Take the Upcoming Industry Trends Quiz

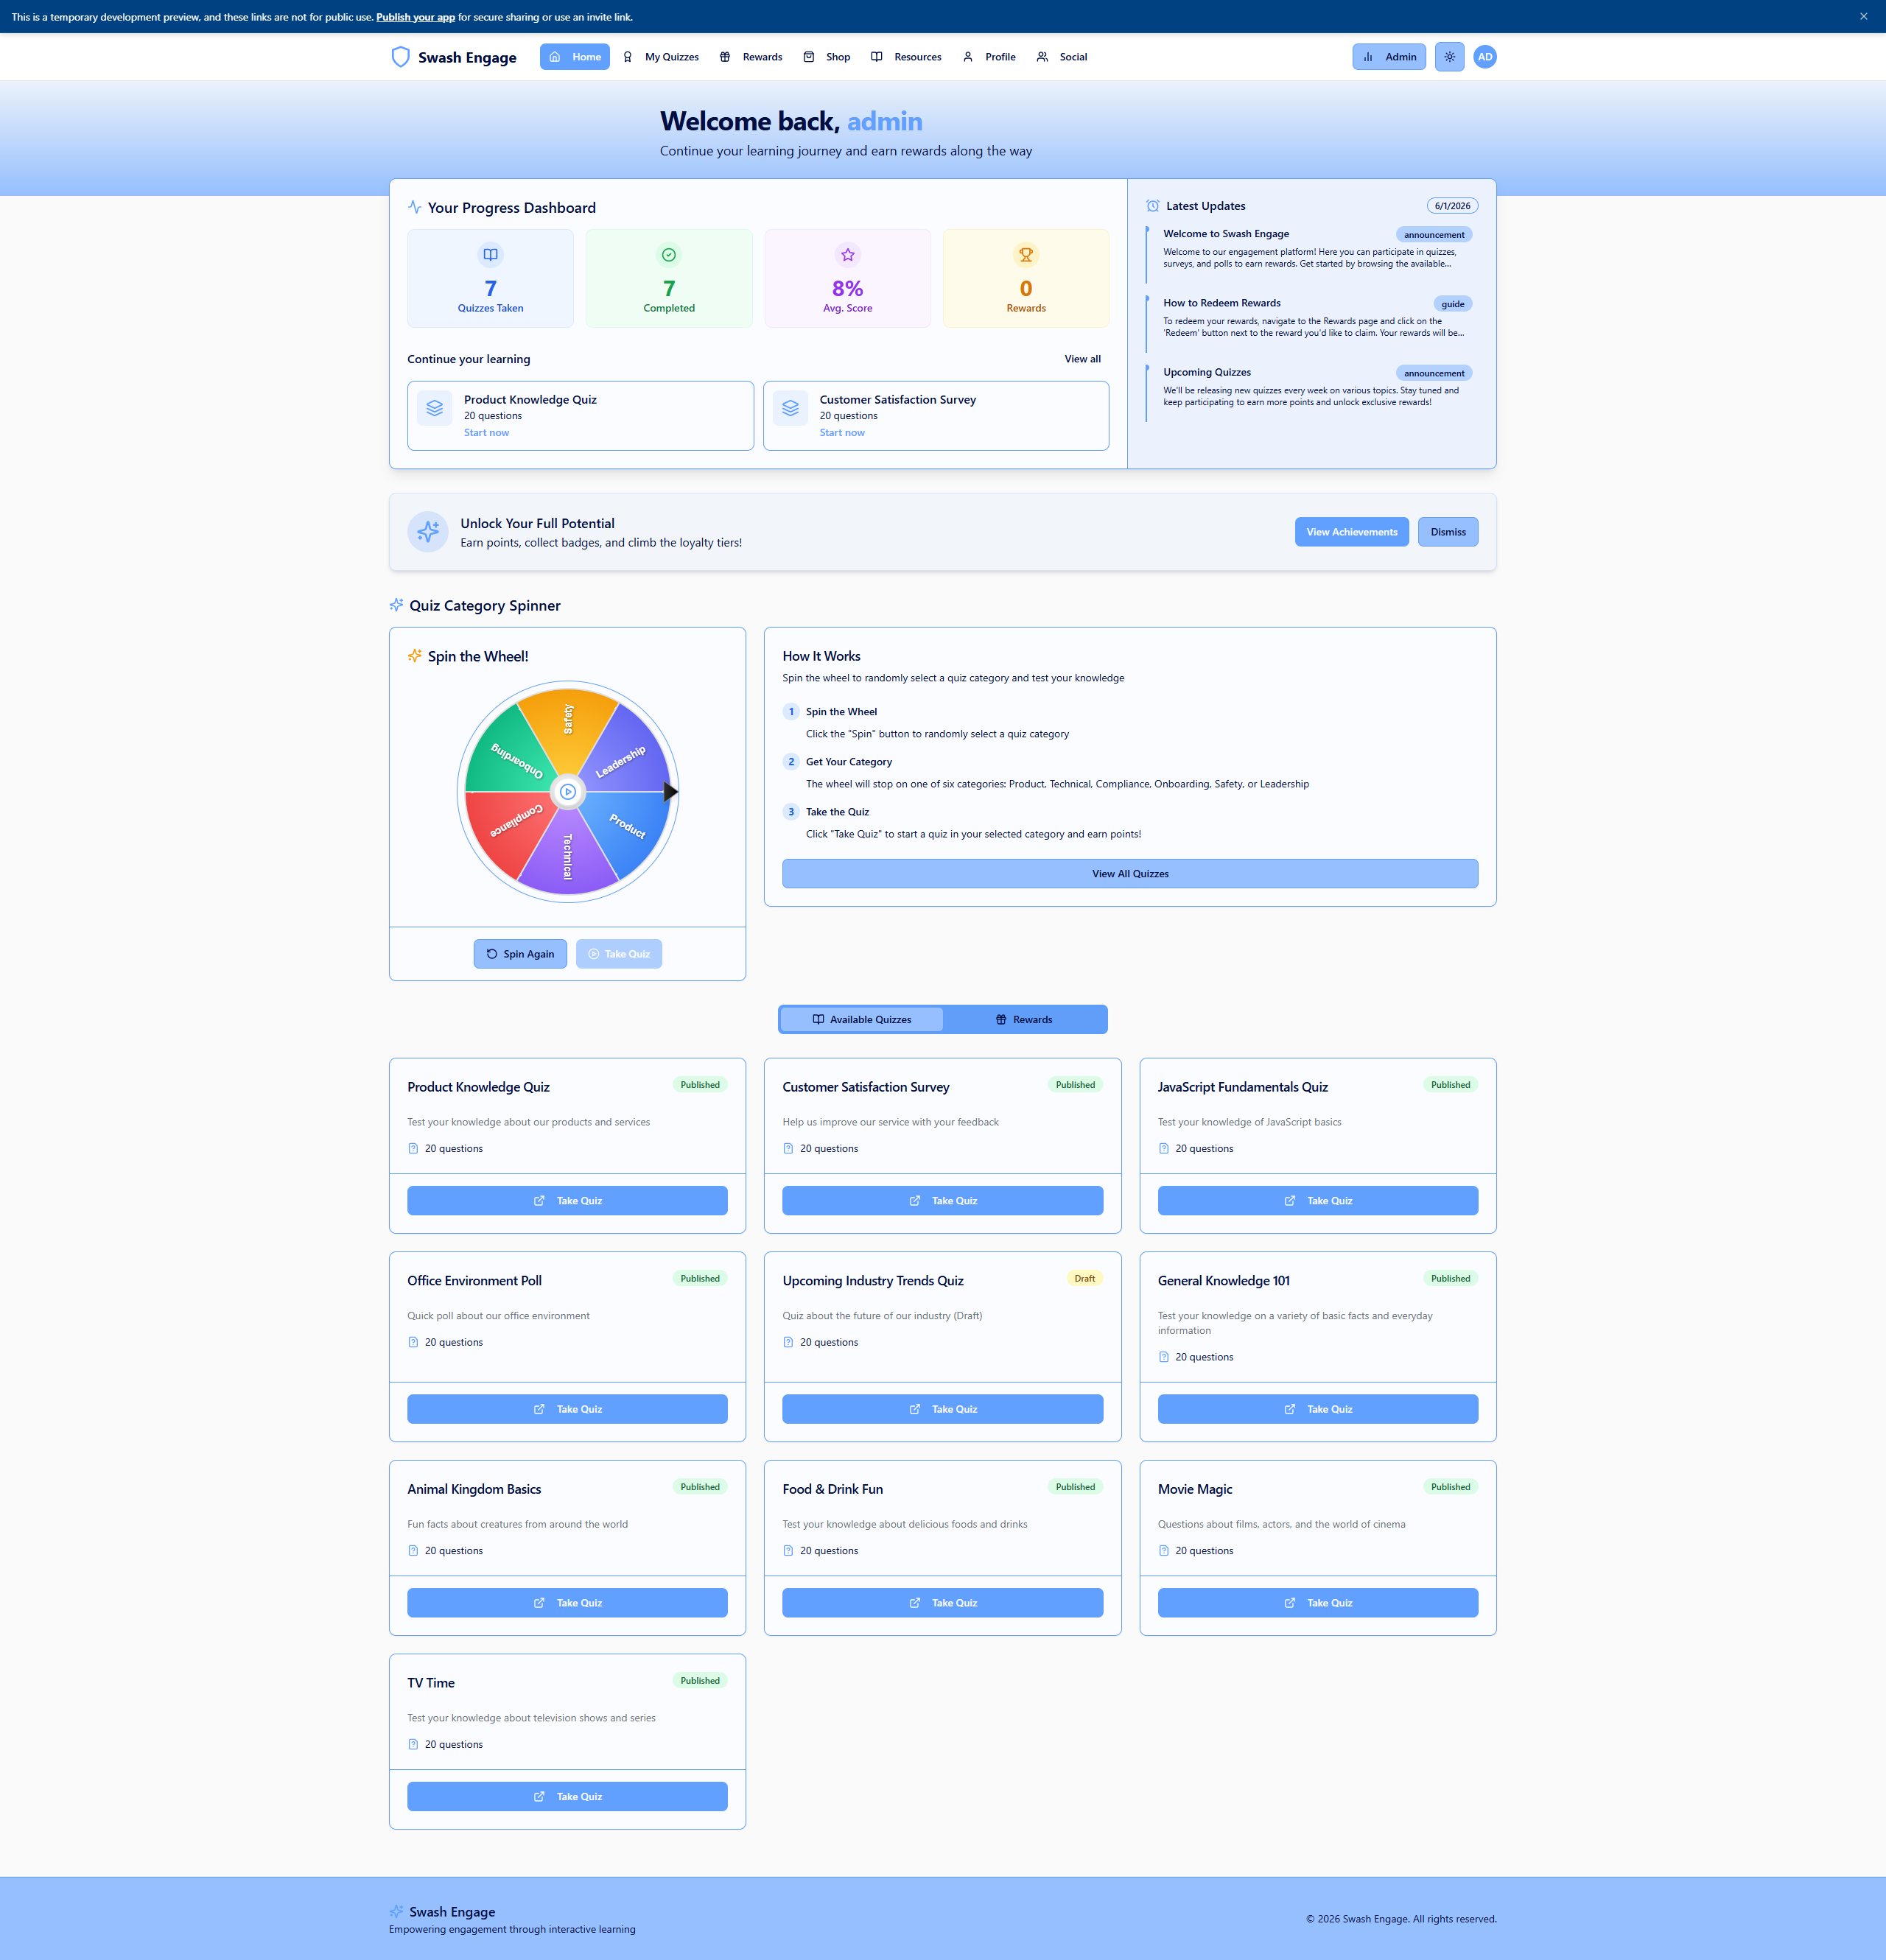pyautogui.click(x=942, y=1409)
